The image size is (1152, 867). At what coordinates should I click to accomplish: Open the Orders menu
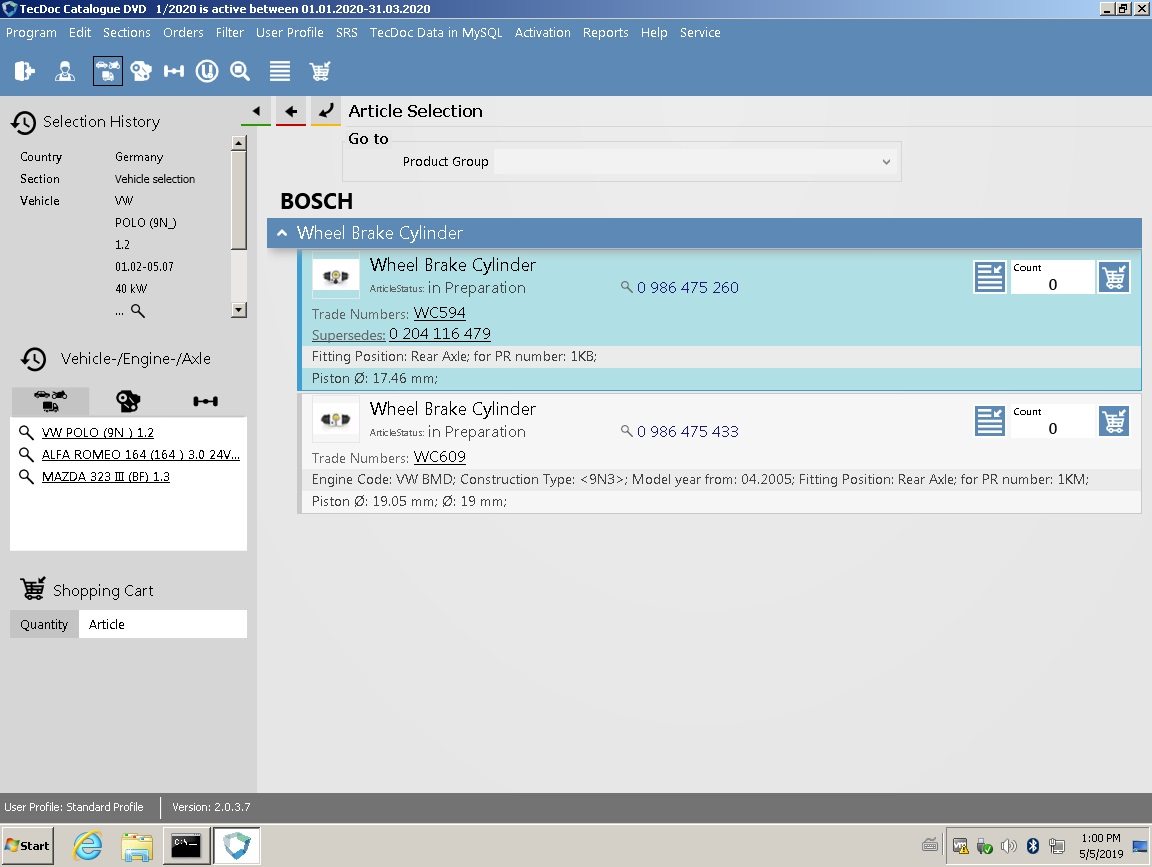(x=183, y=32)
